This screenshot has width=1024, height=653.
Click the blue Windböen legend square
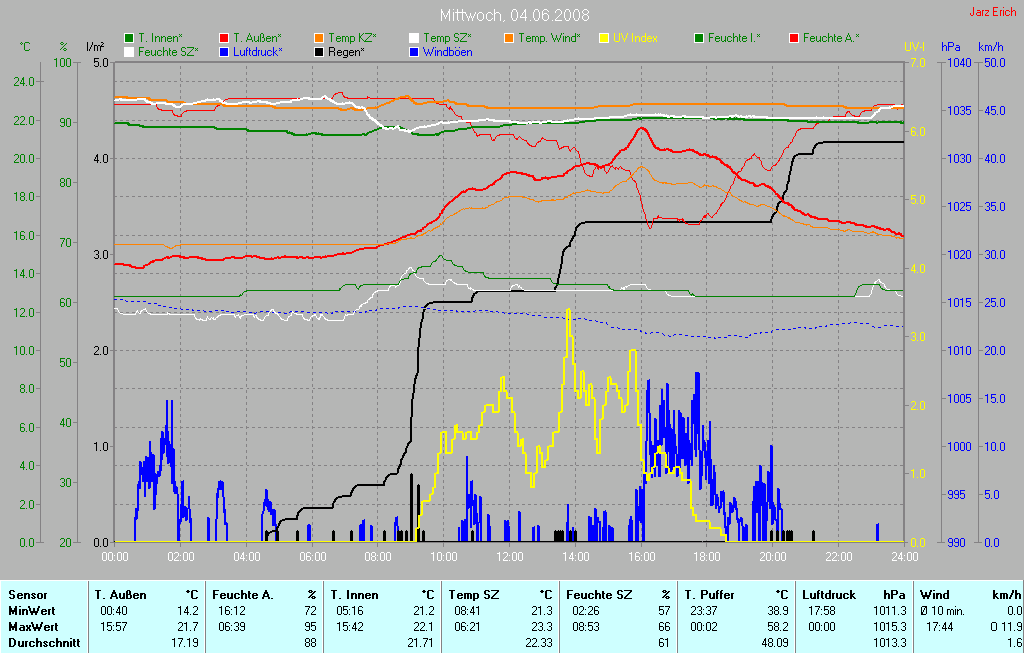pos(415,51)
